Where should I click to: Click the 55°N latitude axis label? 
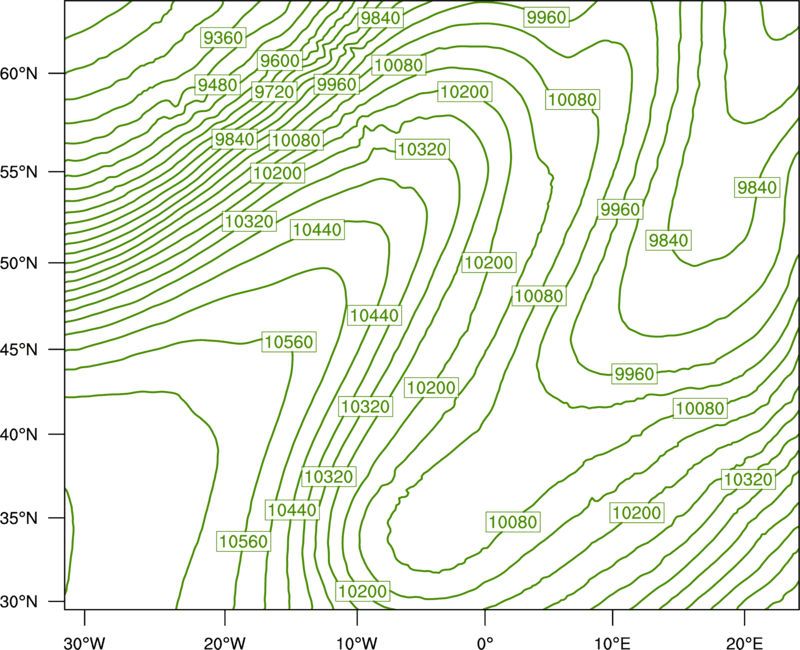19,172
